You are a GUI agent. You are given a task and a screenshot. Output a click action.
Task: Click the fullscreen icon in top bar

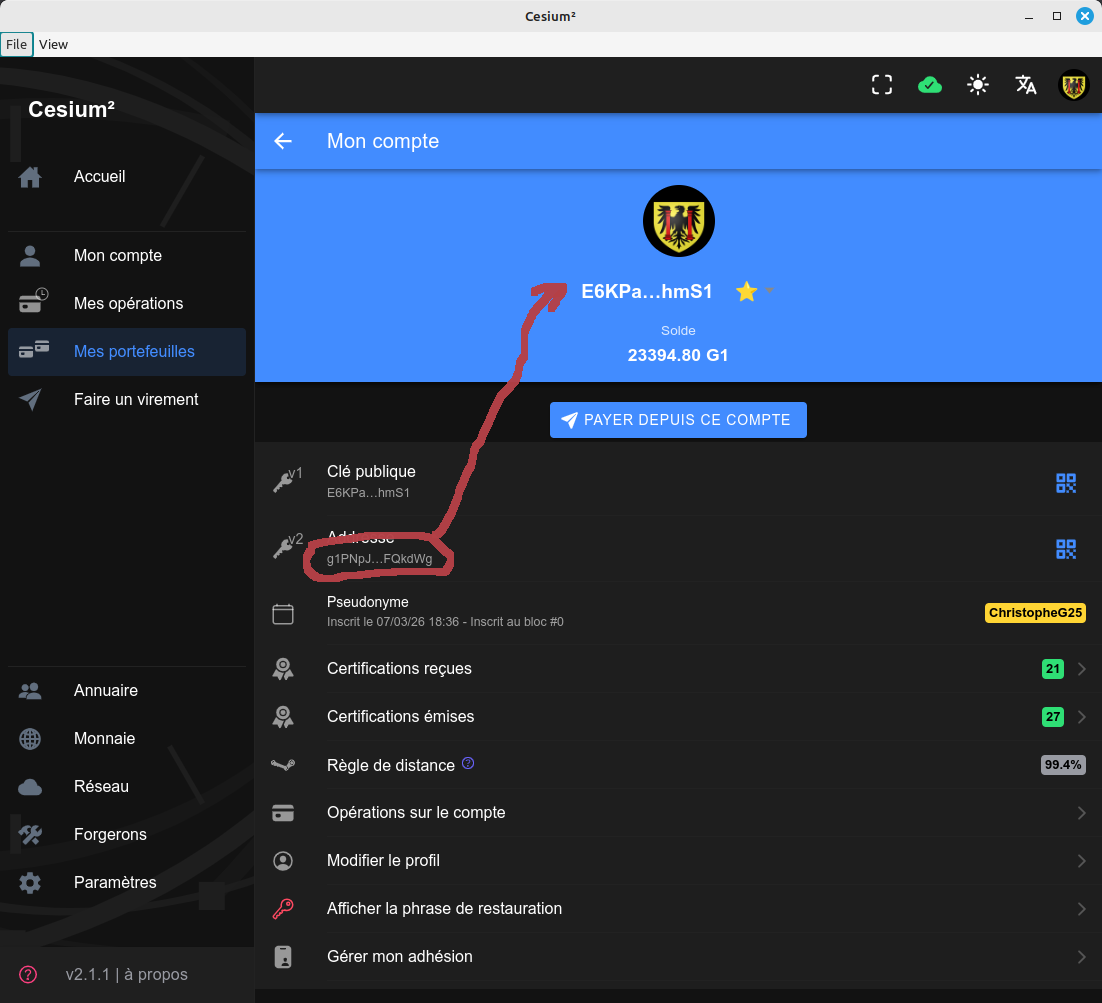881,85
